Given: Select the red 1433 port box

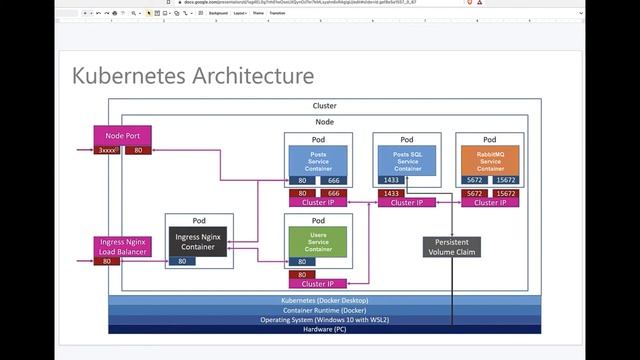Looking at the screenshot, I should point(391,193).
